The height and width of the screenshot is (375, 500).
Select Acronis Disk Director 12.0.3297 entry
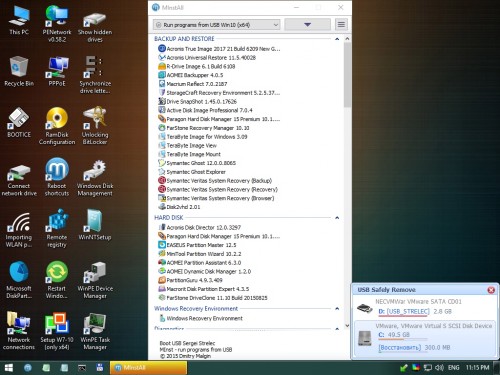[x=199, y=227]
